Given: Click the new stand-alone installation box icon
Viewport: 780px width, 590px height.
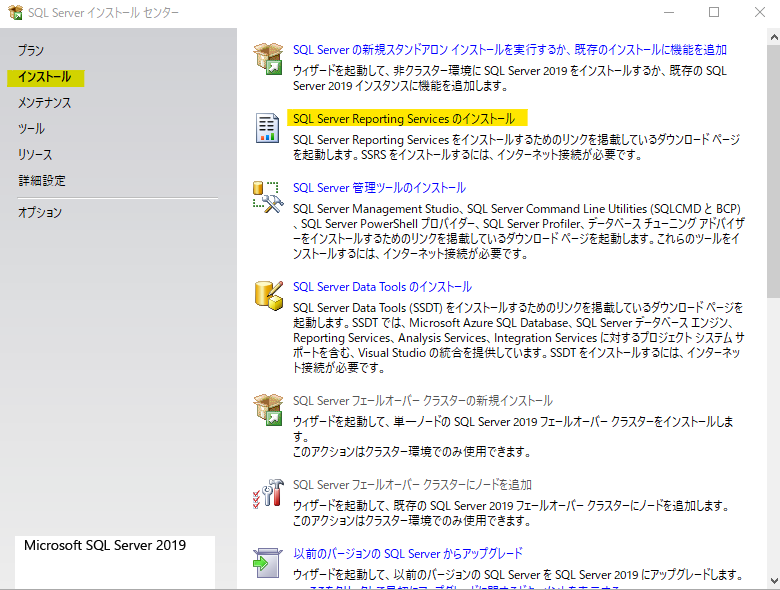Looking at the screenshot, I should [x=268, y=59].
